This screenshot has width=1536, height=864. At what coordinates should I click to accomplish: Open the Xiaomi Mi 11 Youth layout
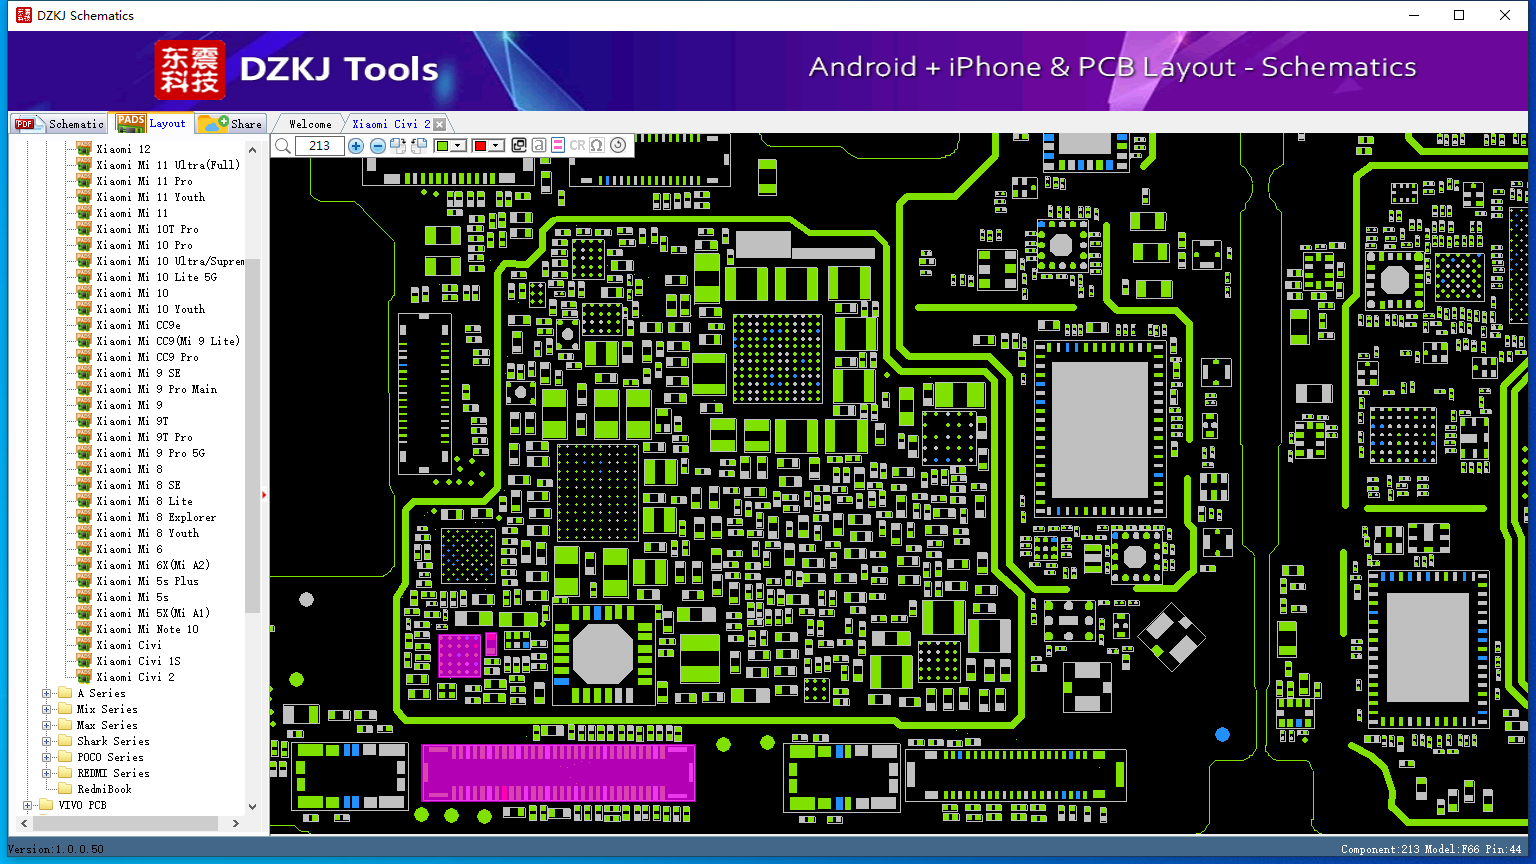coord(150,197)
